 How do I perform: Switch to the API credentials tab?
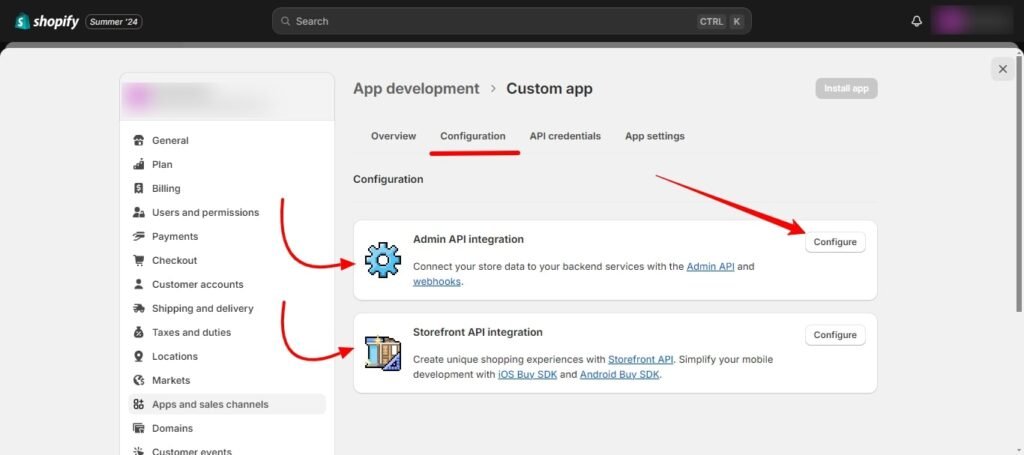[565, 136]
